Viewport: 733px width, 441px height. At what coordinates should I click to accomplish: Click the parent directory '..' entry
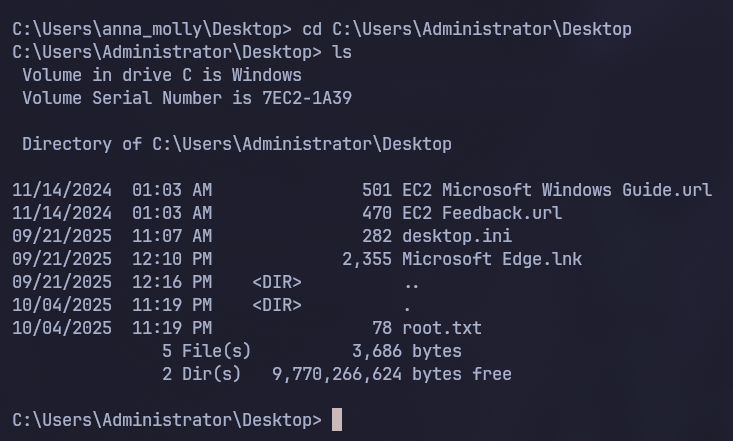click(x=411, y=282)
